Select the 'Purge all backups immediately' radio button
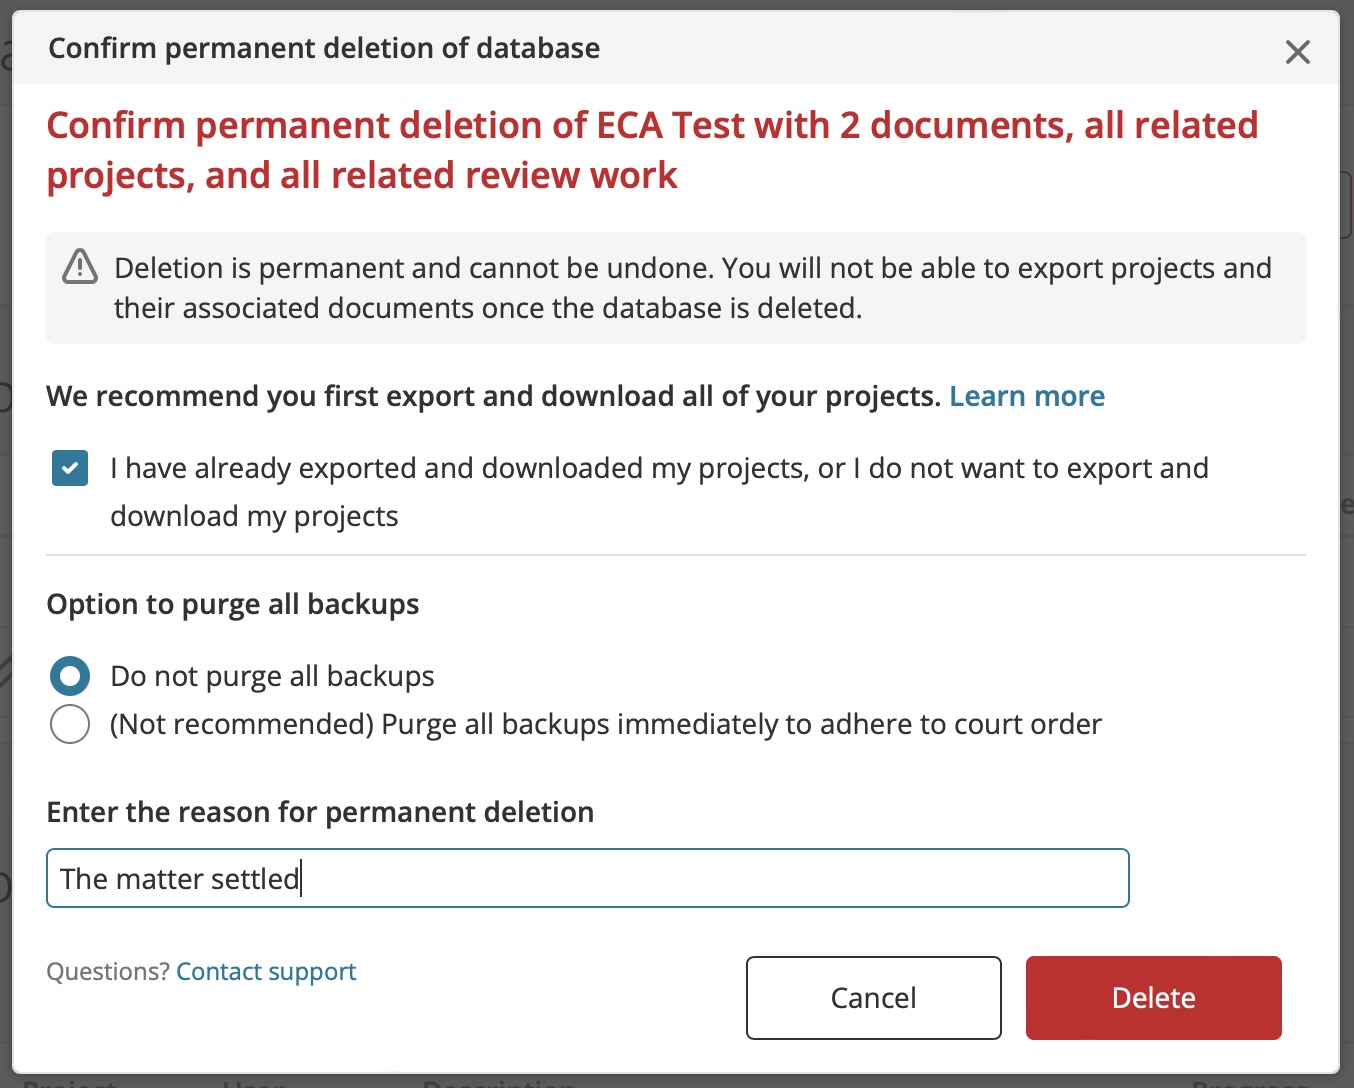This screenshot has height=1088, width=1354. (x=70, y=724)
